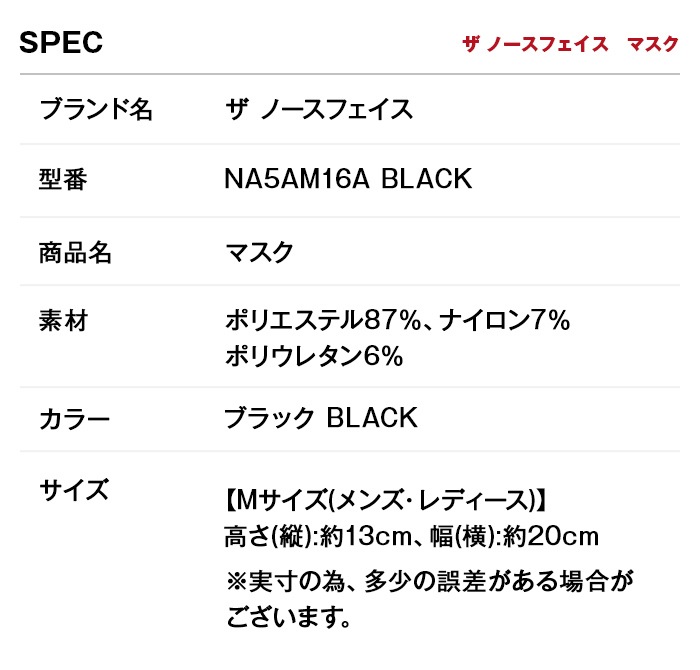
Task: Click the 商品名 row label
Action: pyautogui.click(x=75, y=252)
